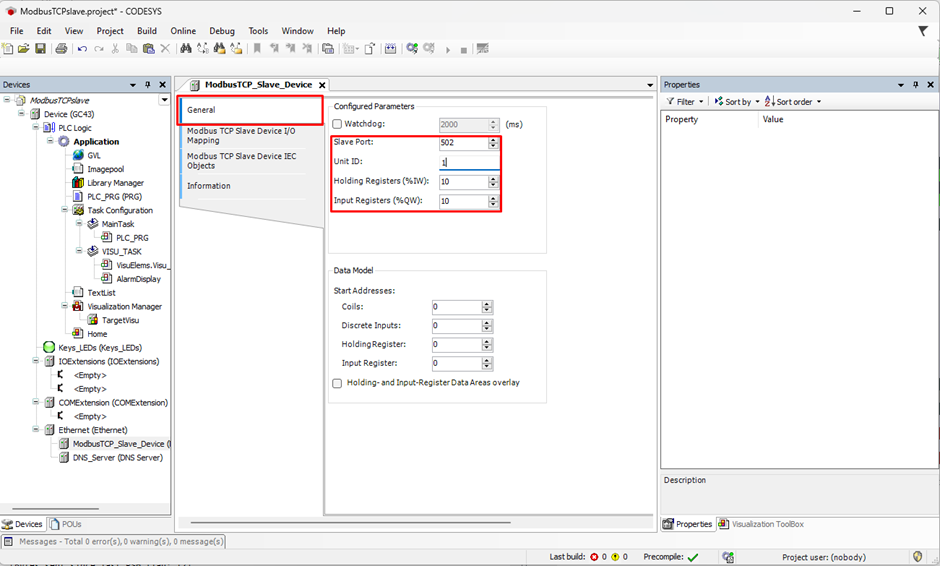This screenshot has width=940, height=566.
Task: Open the Information tab
Action: coord(243,186)
